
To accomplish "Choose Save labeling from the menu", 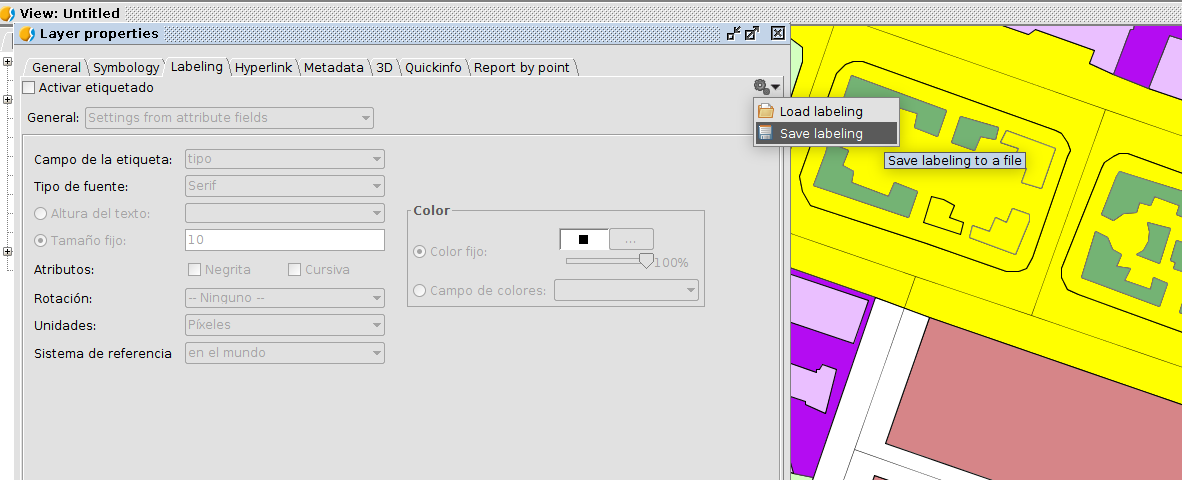I will point(821,133).
